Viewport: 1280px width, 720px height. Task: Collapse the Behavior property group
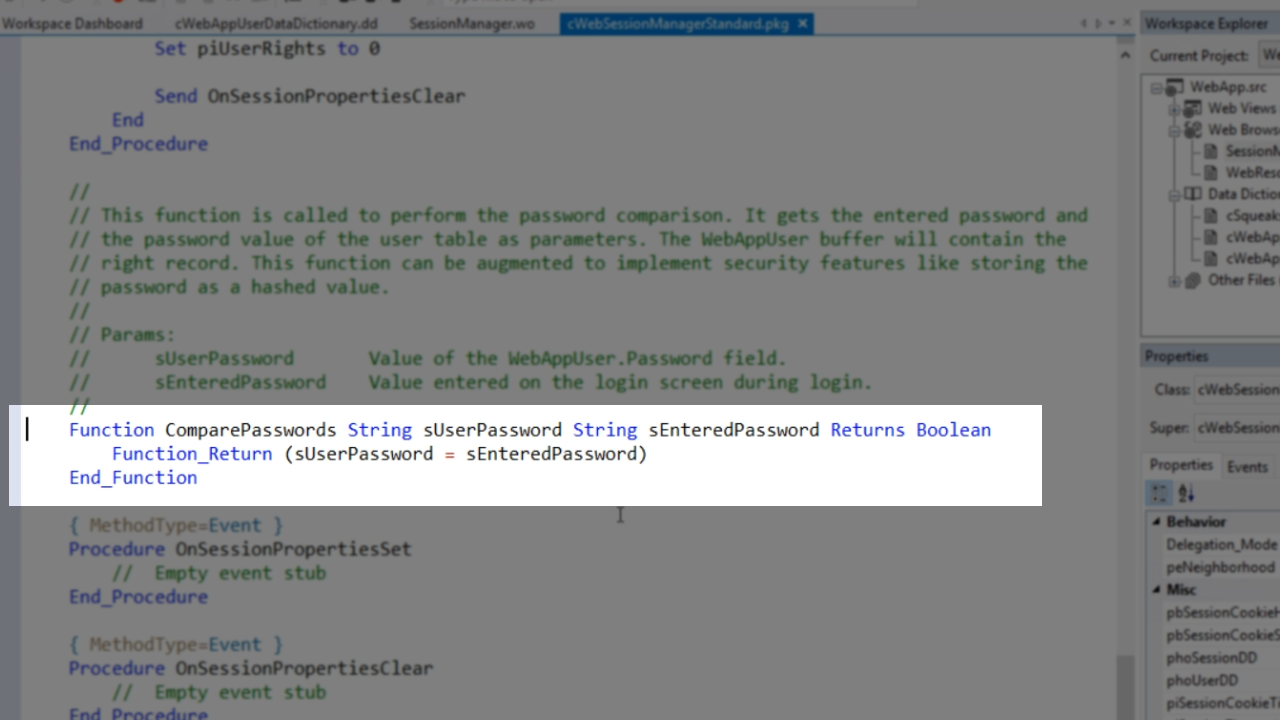(x=1157, y=522)
